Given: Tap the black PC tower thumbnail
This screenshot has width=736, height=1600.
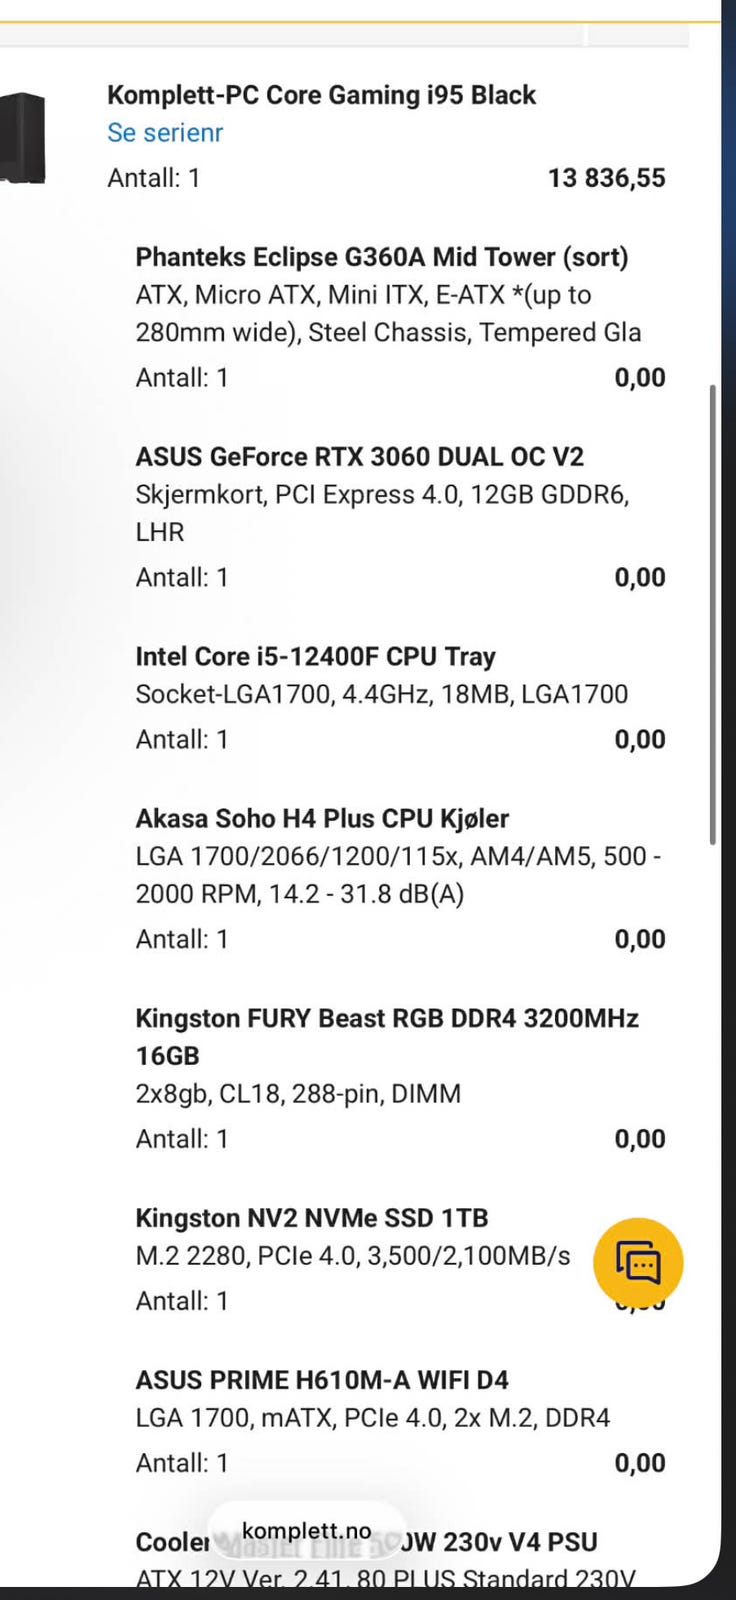Looking at the screenshot, I should click(23, 137).
